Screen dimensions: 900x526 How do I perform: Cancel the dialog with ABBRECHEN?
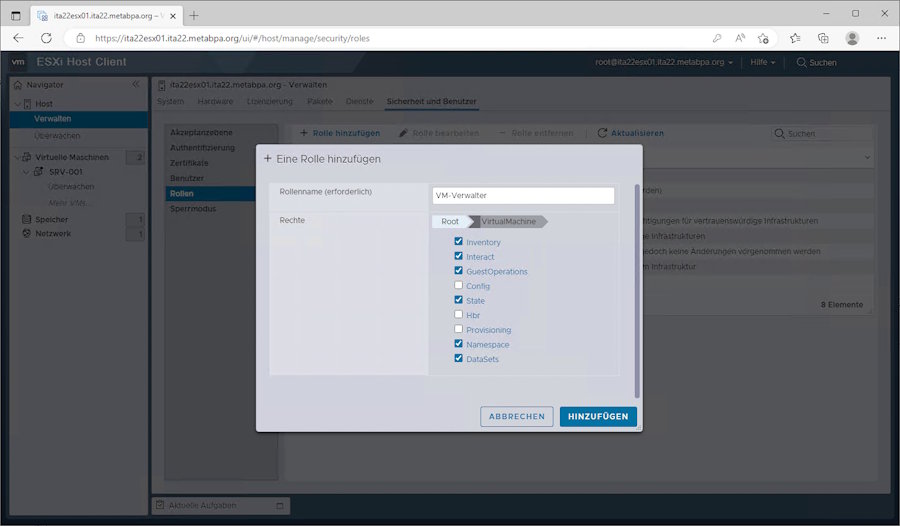(517, 416)
